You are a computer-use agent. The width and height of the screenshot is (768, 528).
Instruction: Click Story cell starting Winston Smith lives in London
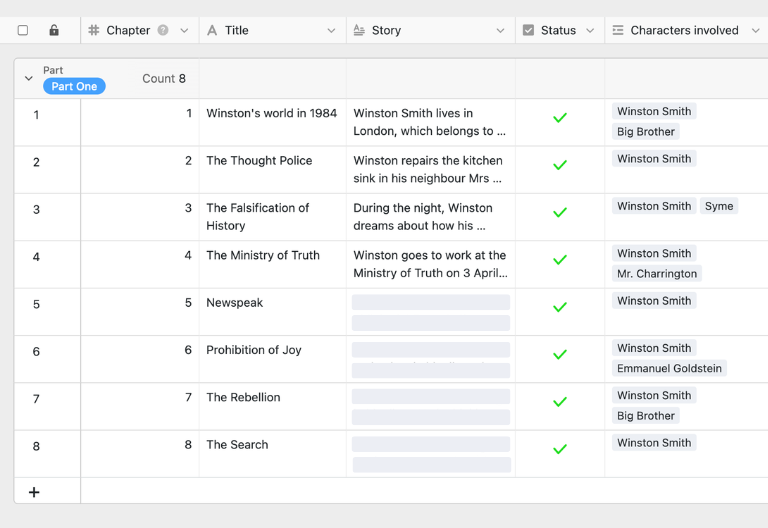pos(431,122)
